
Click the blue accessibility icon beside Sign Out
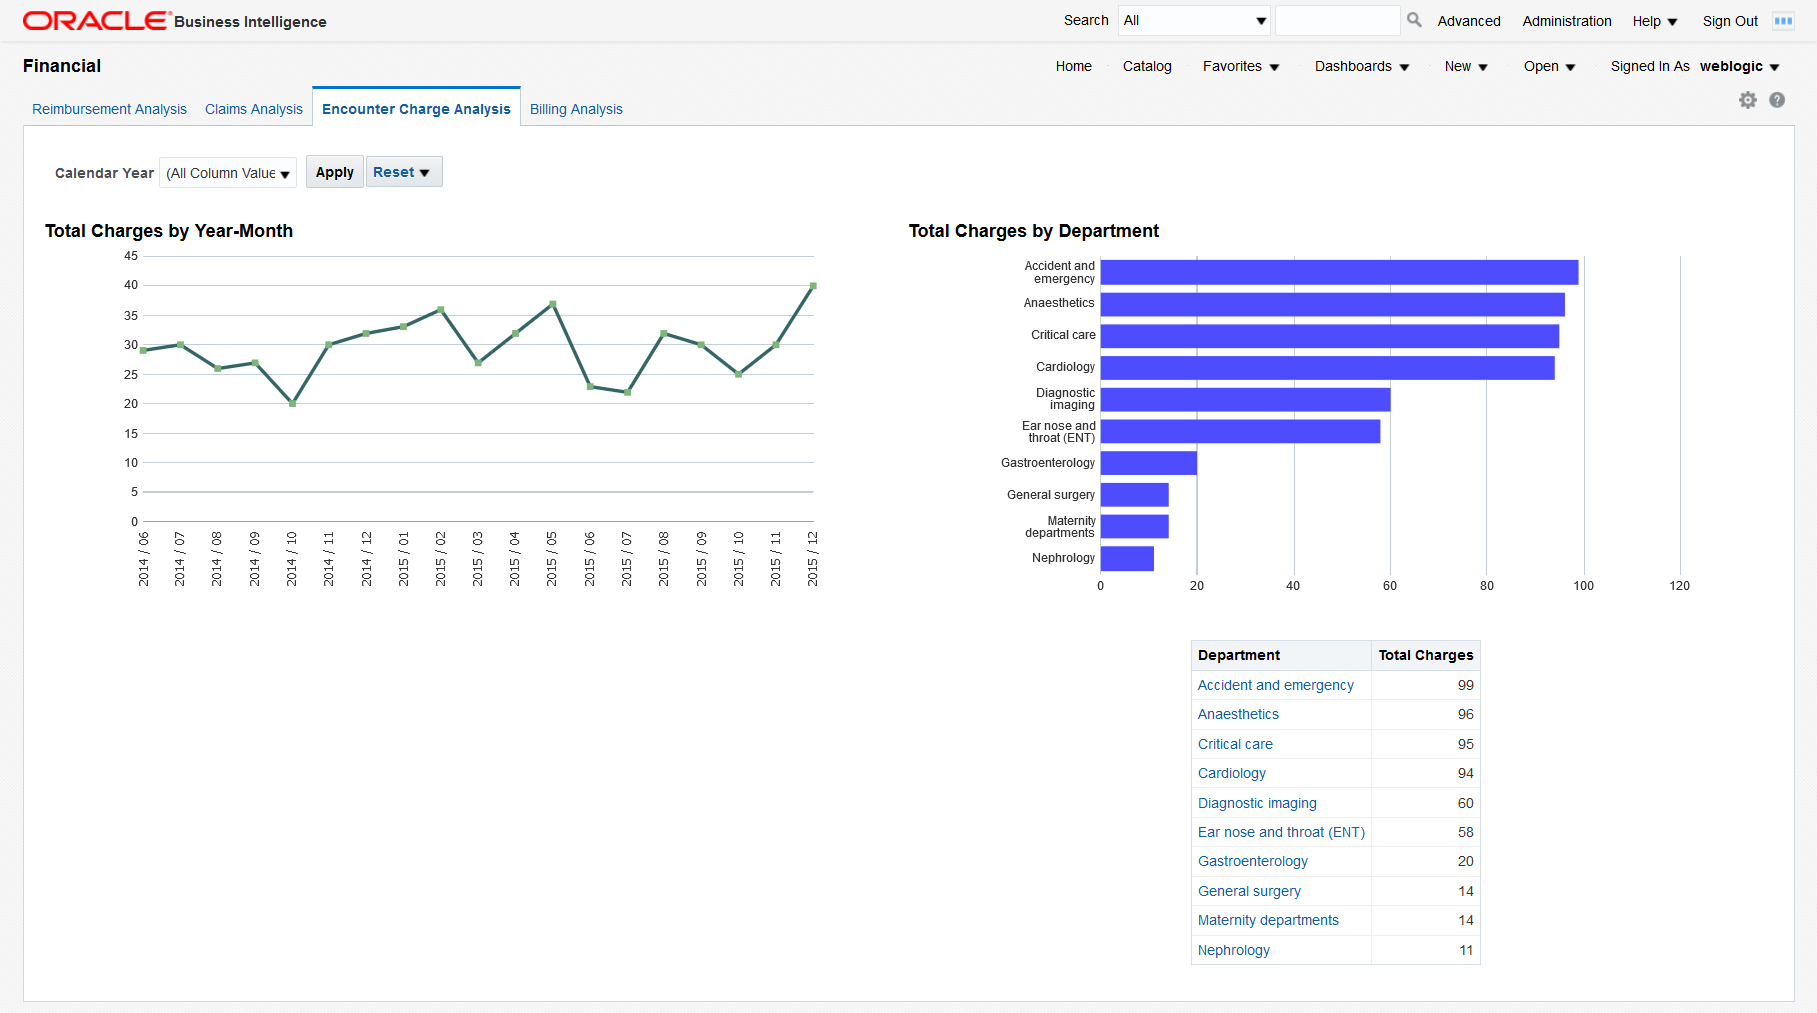(x=1783, y=21)
